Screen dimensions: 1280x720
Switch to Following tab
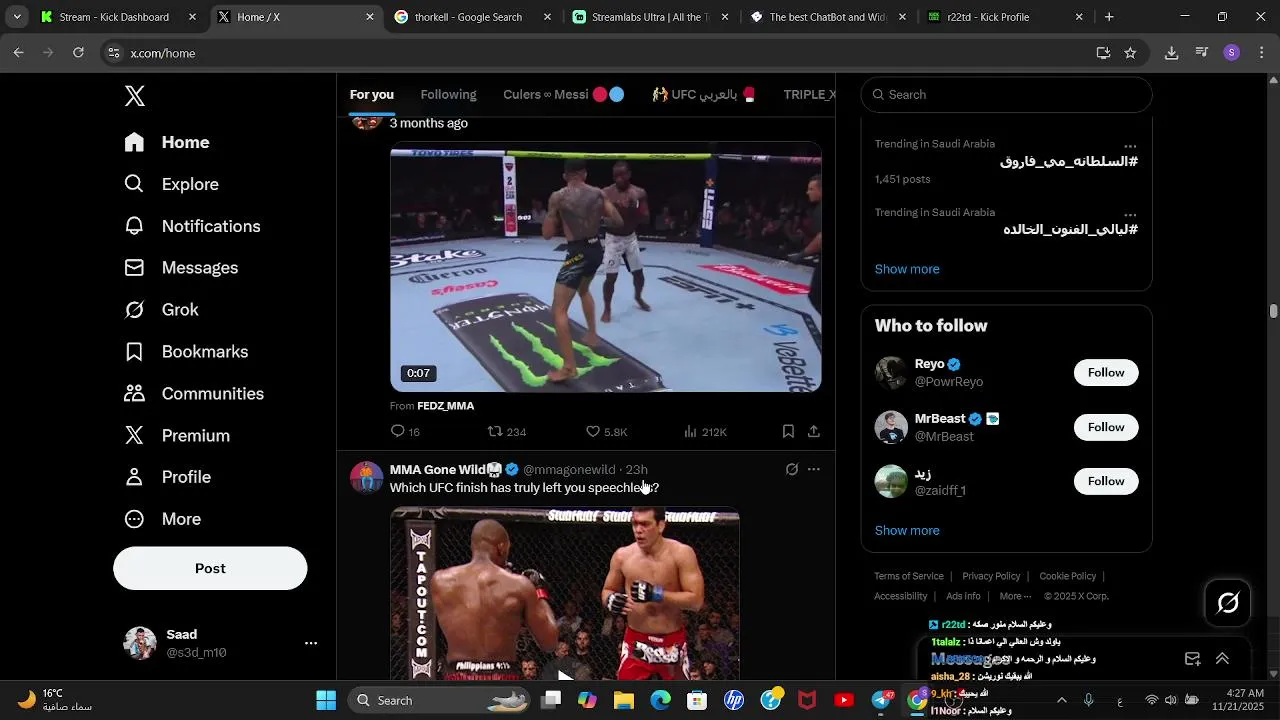point(448,95)
